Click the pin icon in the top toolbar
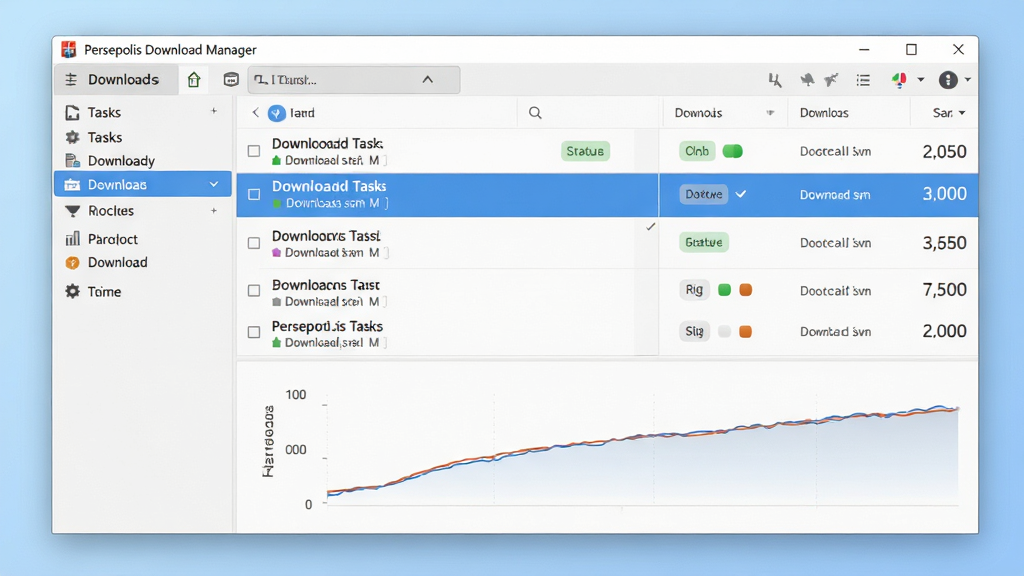 (x=807, y=80)
